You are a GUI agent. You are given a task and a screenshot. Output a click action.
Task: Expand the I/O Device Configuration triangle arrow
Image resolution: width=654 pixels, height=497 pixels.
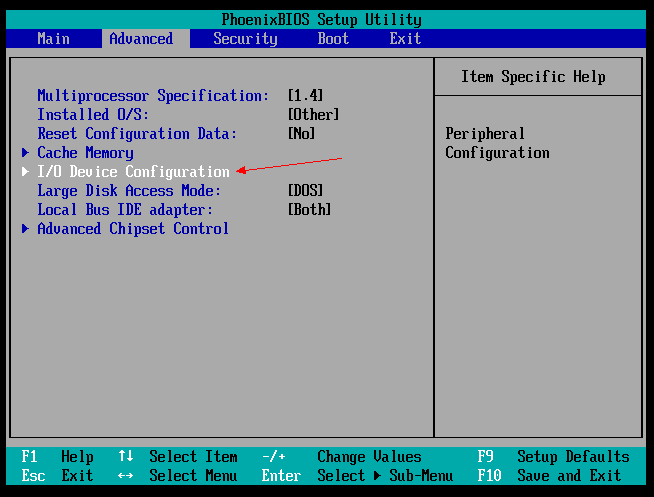pyautogui.click(x=25, y=171)
